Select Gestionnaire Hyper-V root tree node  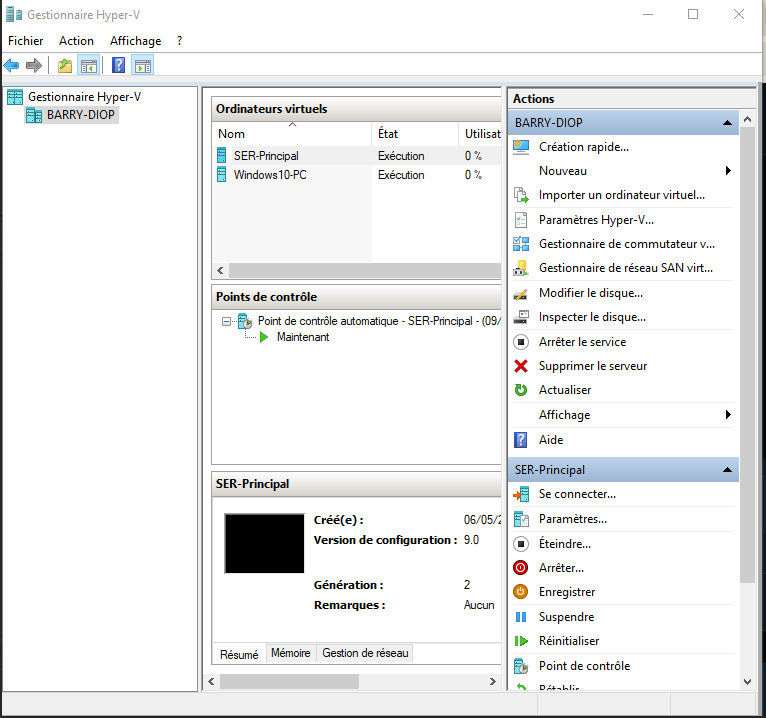click(x=75, y=97)
